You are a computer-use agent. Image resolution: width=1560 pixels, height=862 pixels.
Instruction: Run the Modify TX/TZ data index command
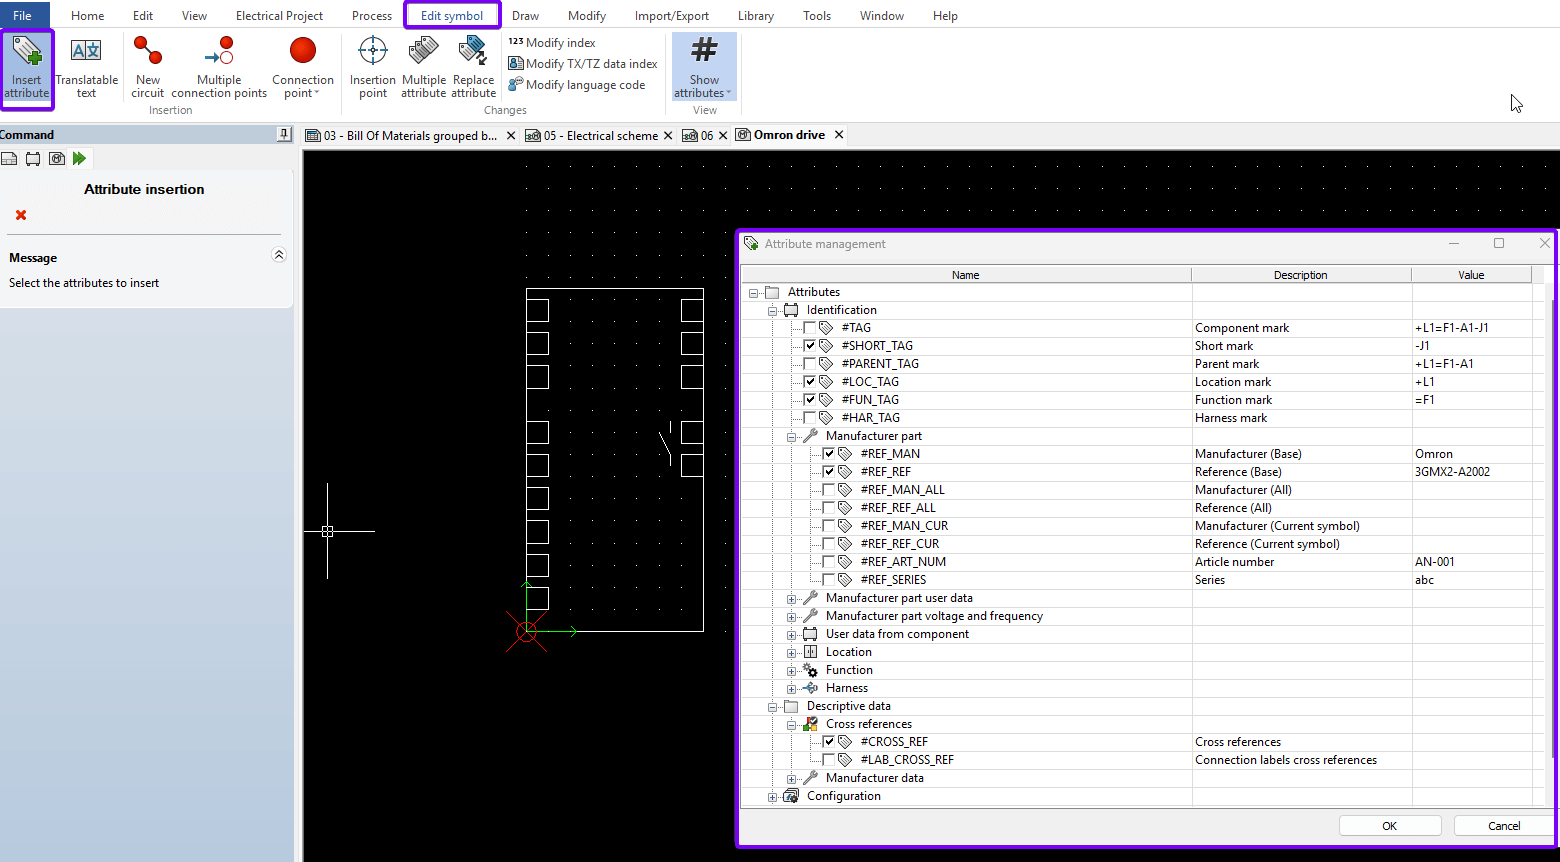click(x=583, y=63)
